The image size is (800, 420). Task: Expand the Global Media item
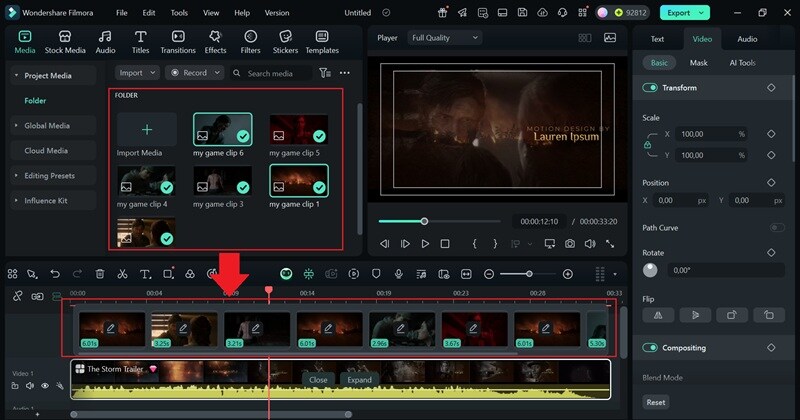coord(16,126)
